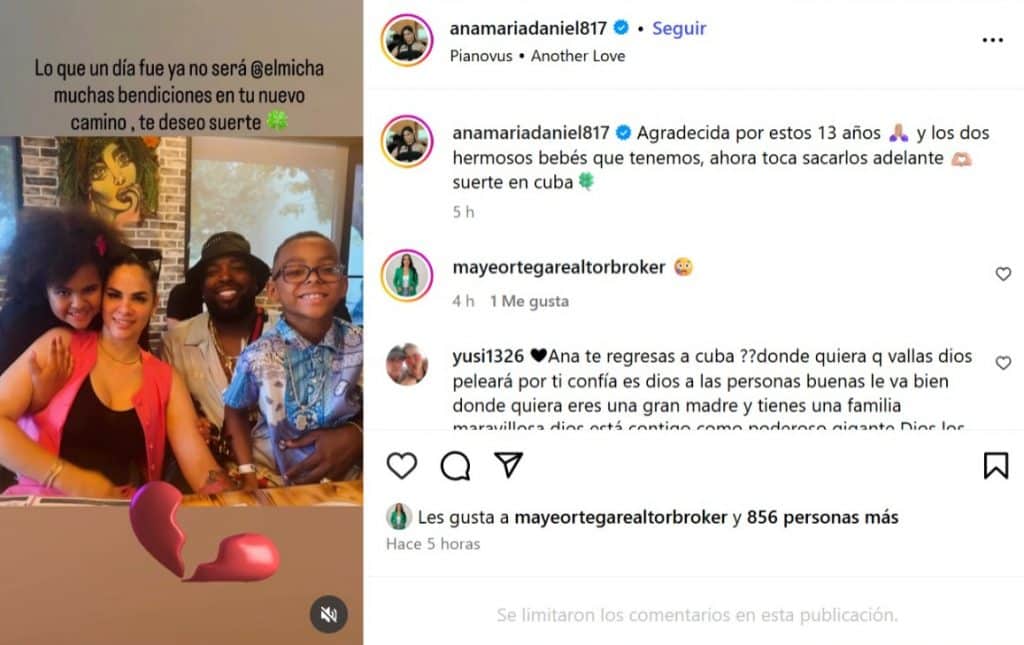Like mayeortegarealtorbroker's comment
The image size is (1024, 645).
[x=1003, y=274]
